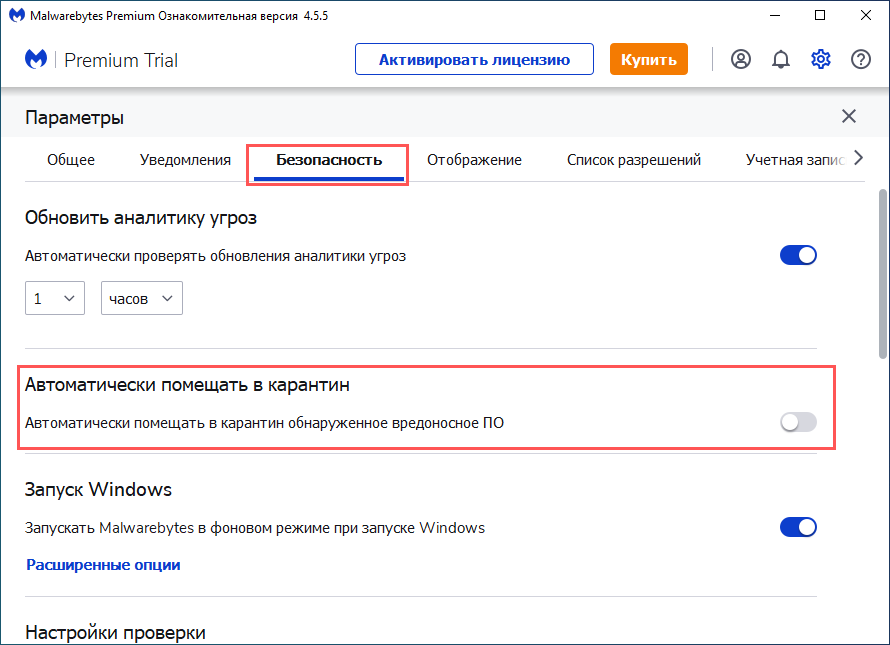This screenshot has height=645, width=890.
Task: Click the orange Купить button
Action: coord(649,59)
